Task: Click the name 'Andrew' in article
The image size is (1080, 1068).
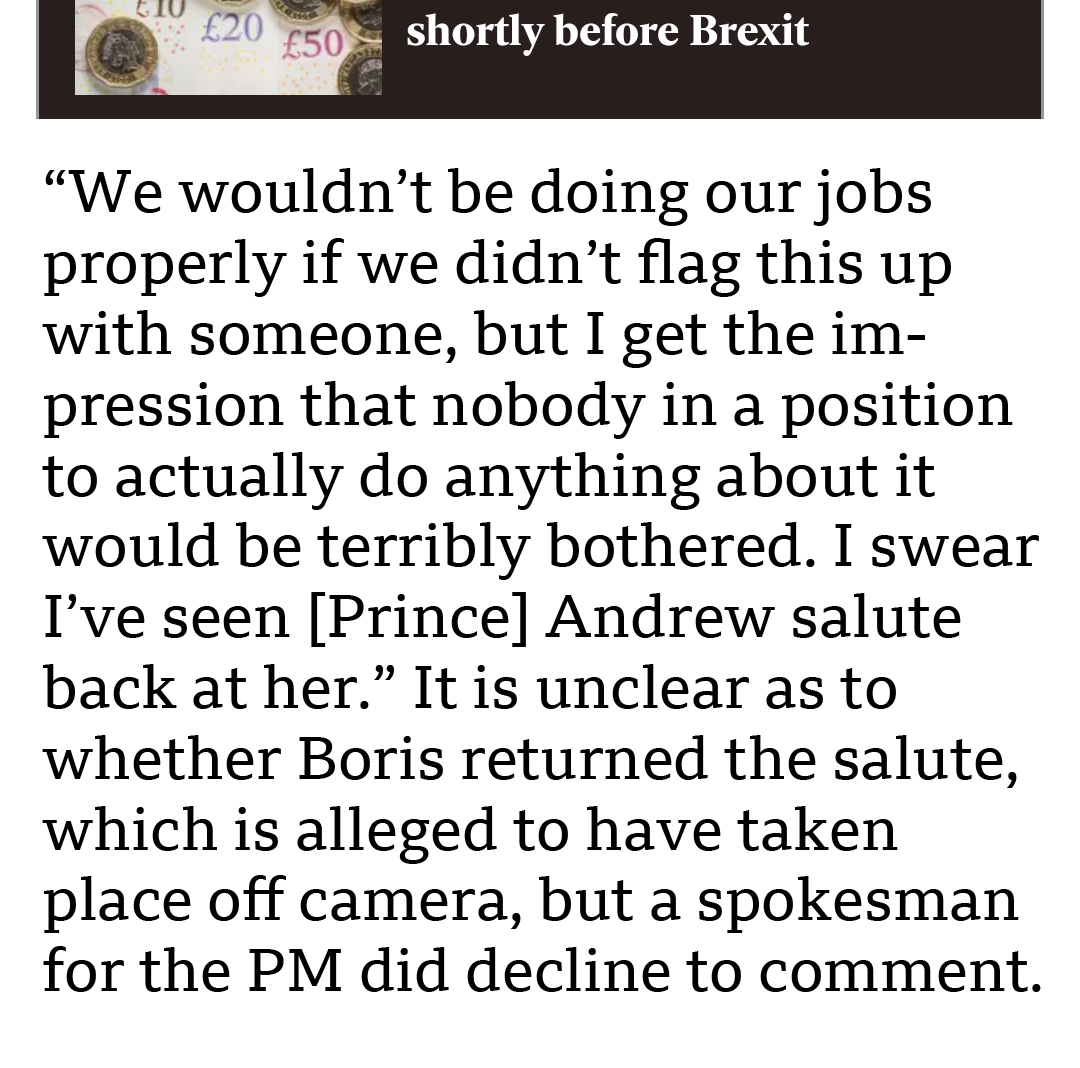Action: tap(660, 617)
